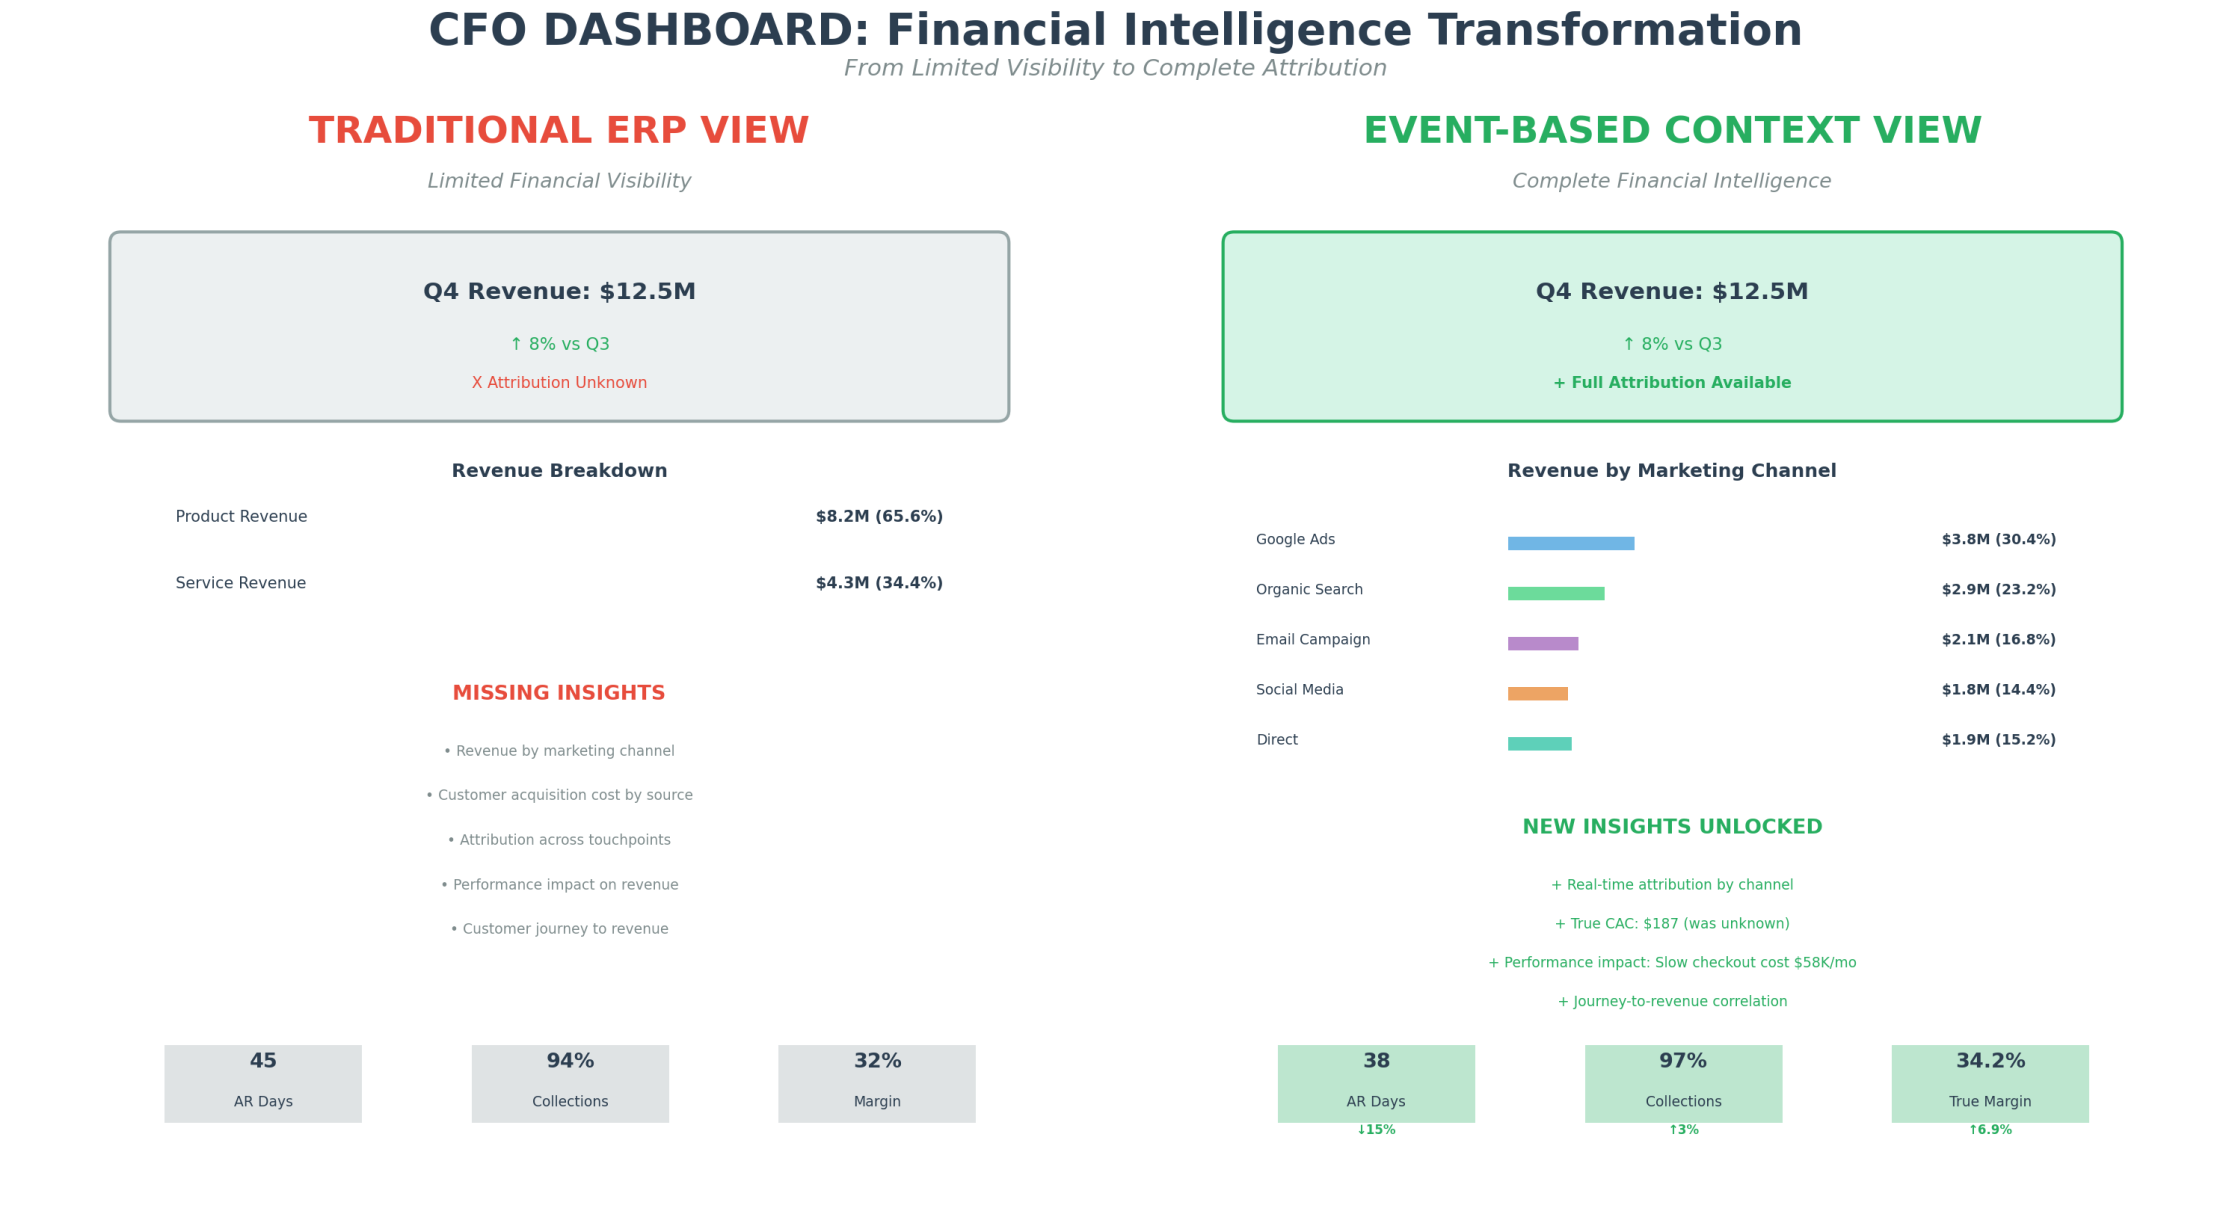Switch to Event-Based Context View heading
Image resolution: width=2232 pixels, height=1223 pixels.
click(1672, 131)
